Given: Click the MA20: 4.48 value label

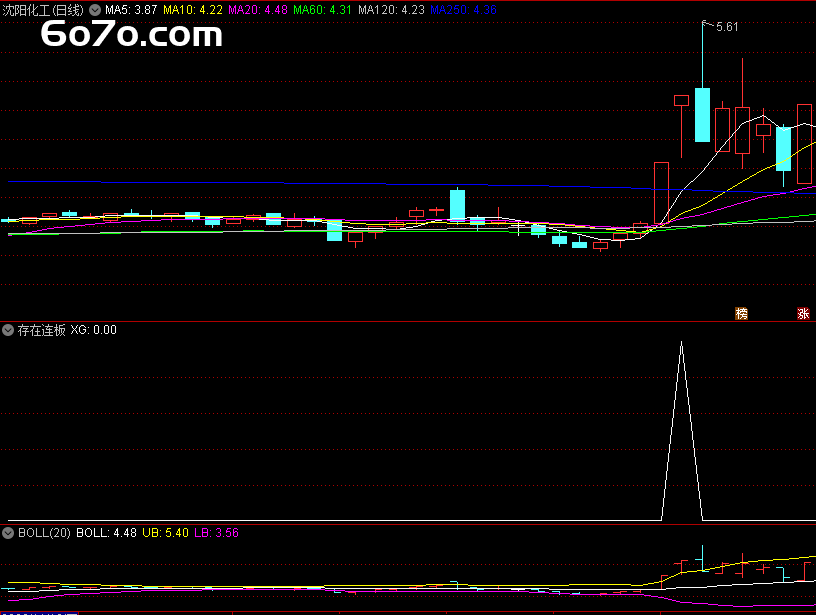Looking at the screenshot, I should pos(258,10).
